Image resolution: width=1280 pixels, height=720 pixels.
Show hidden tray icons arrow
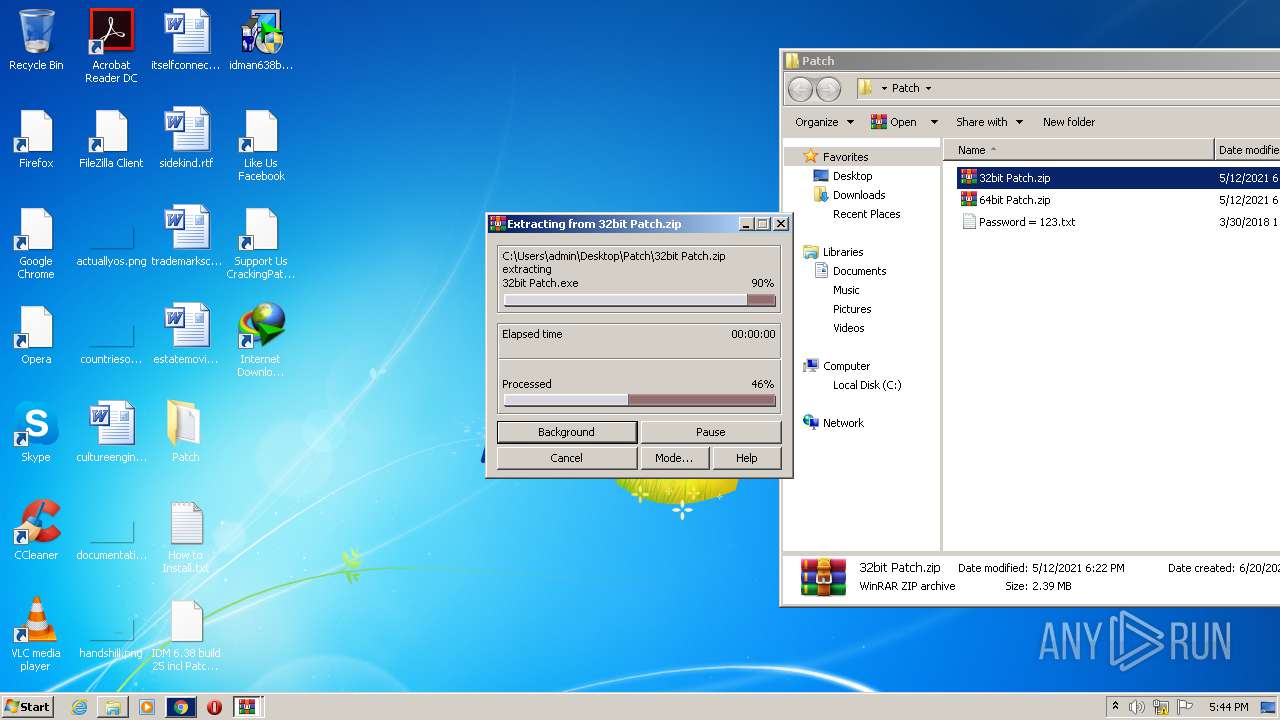tap(1115, 707)
